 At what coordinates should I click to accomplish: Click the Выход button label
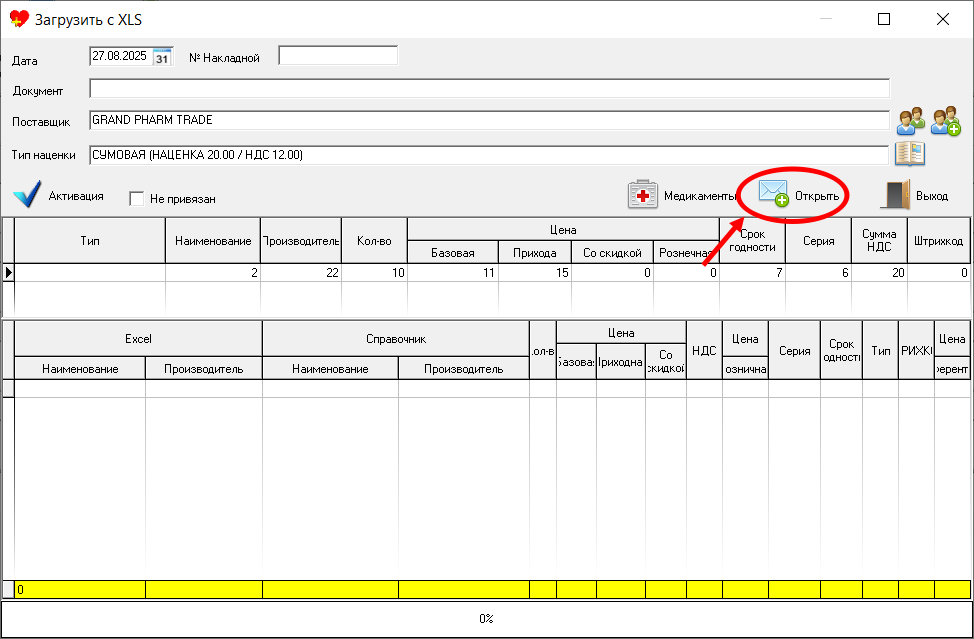click(x=932, y=196)
